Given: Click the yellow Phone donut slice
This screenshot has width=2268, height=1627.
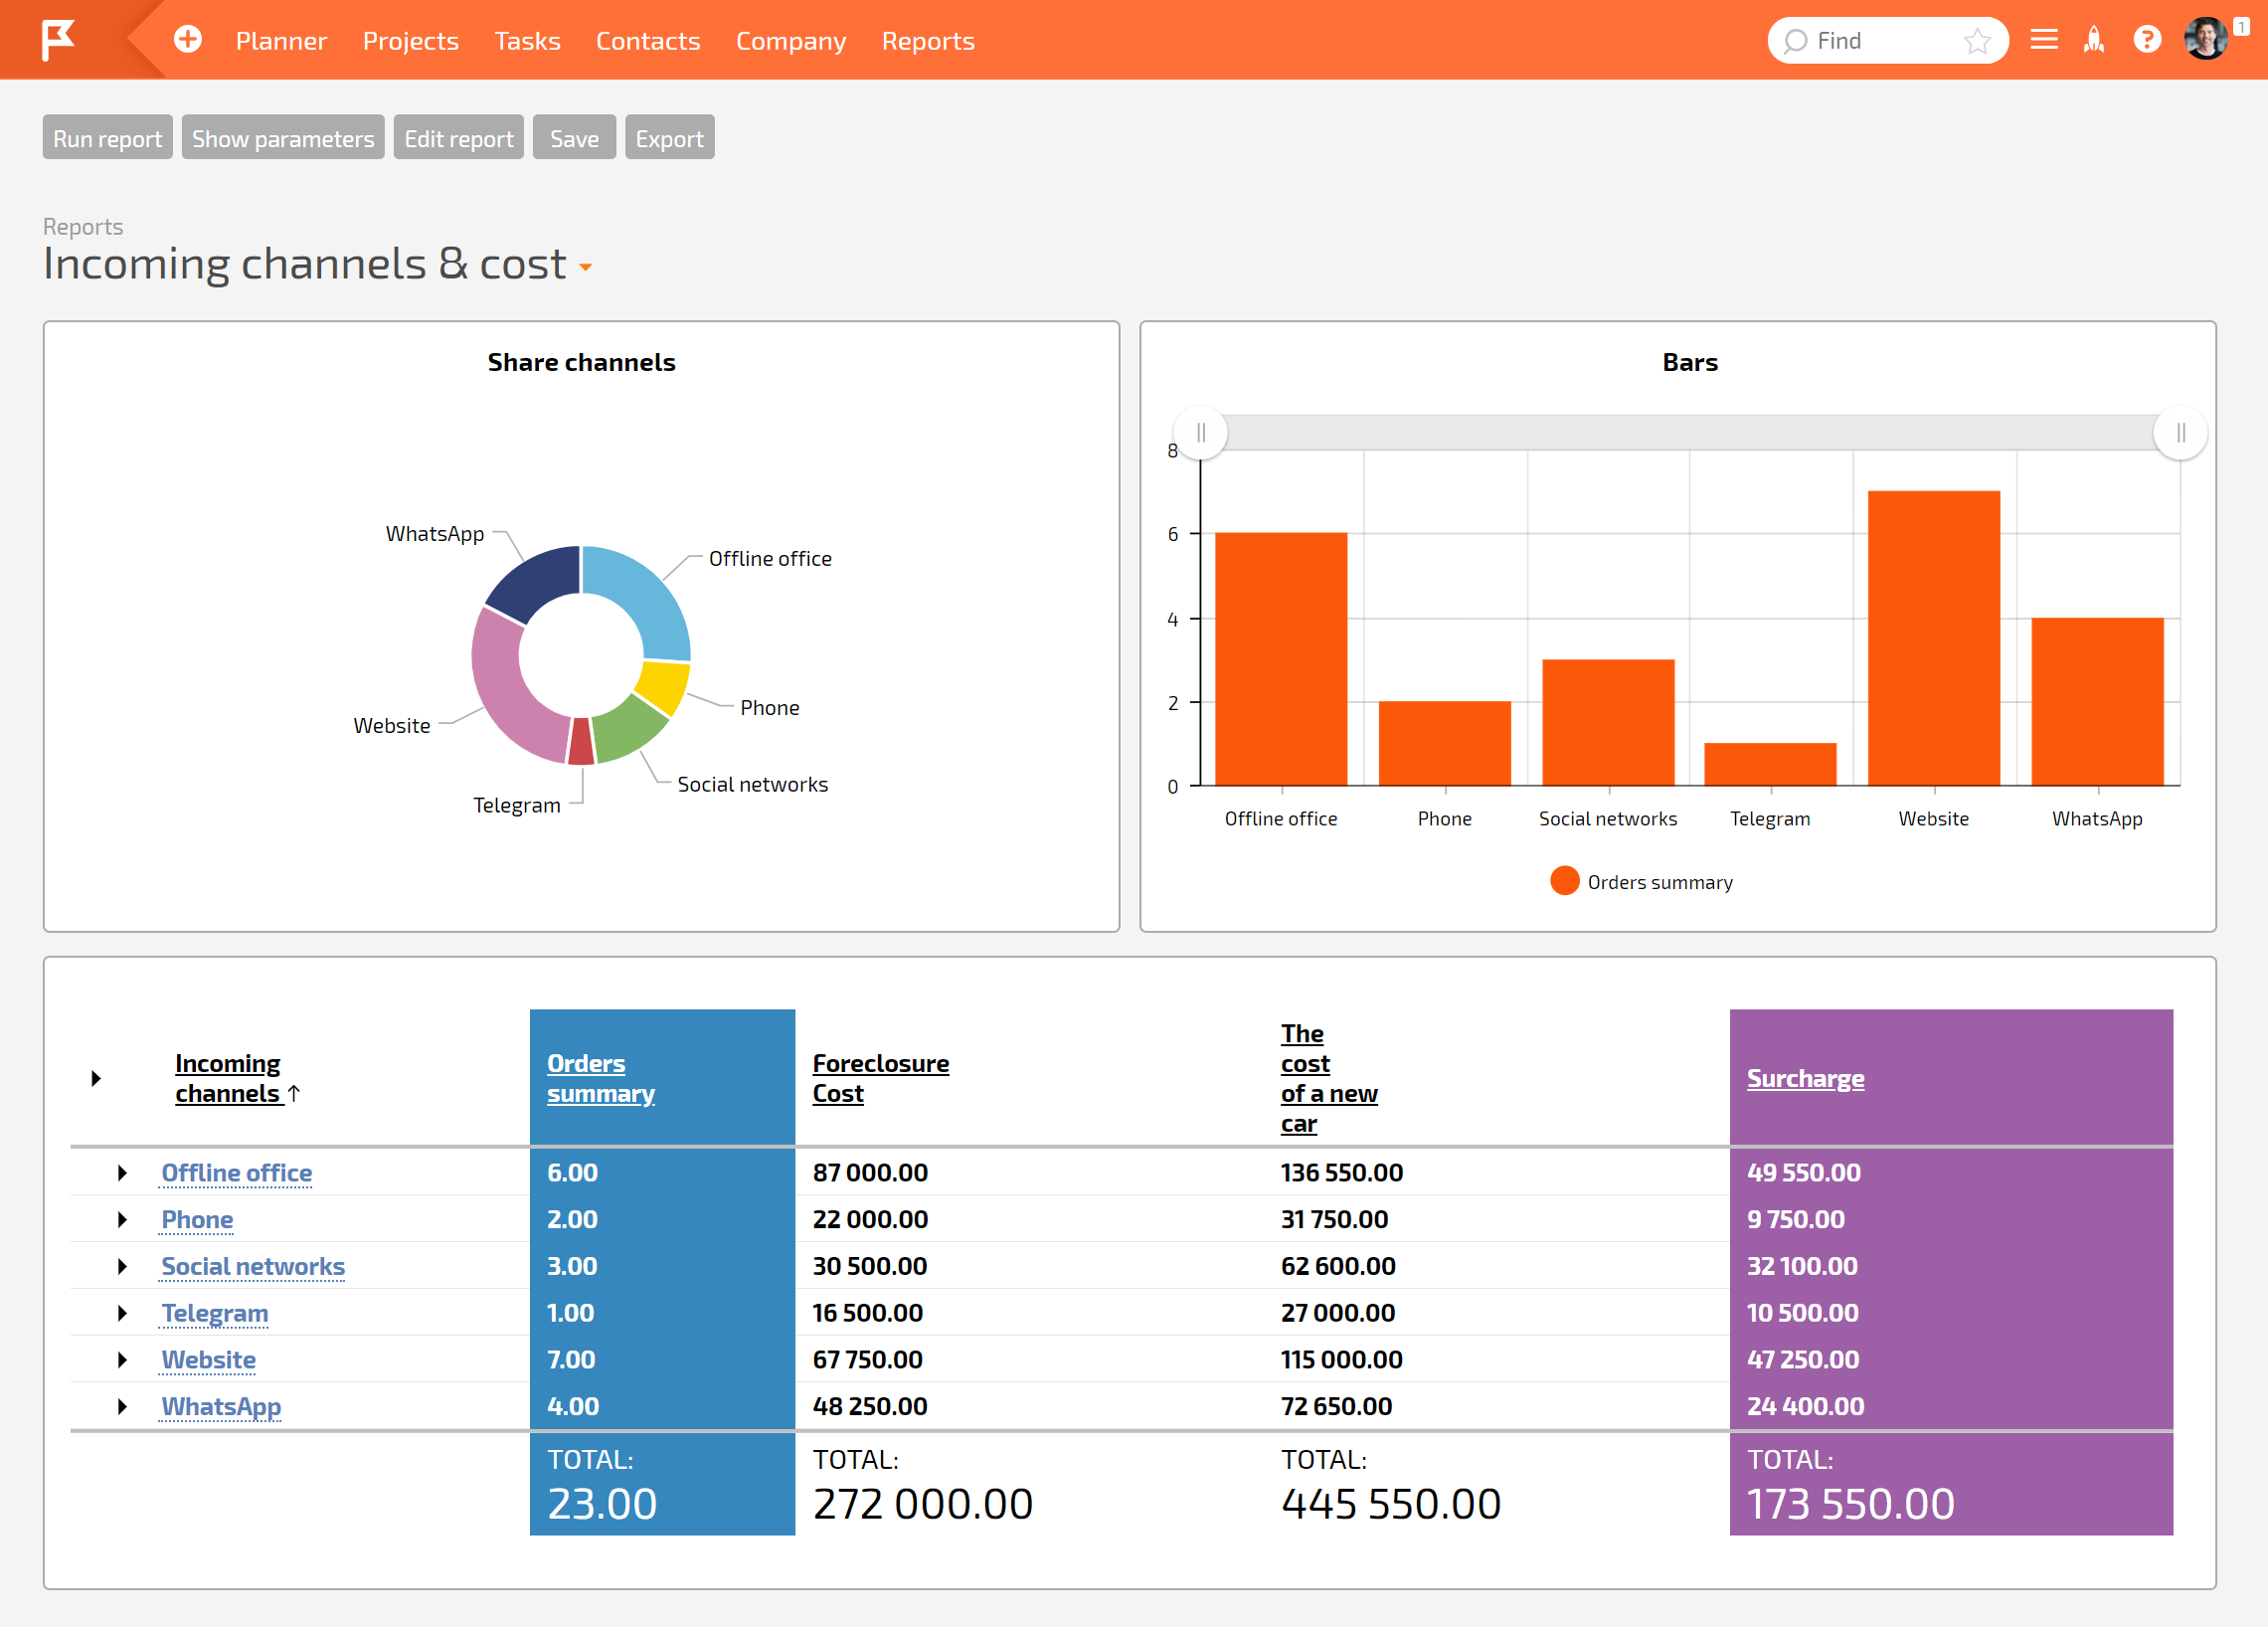Looking at the screenshot, I should 666,685.
